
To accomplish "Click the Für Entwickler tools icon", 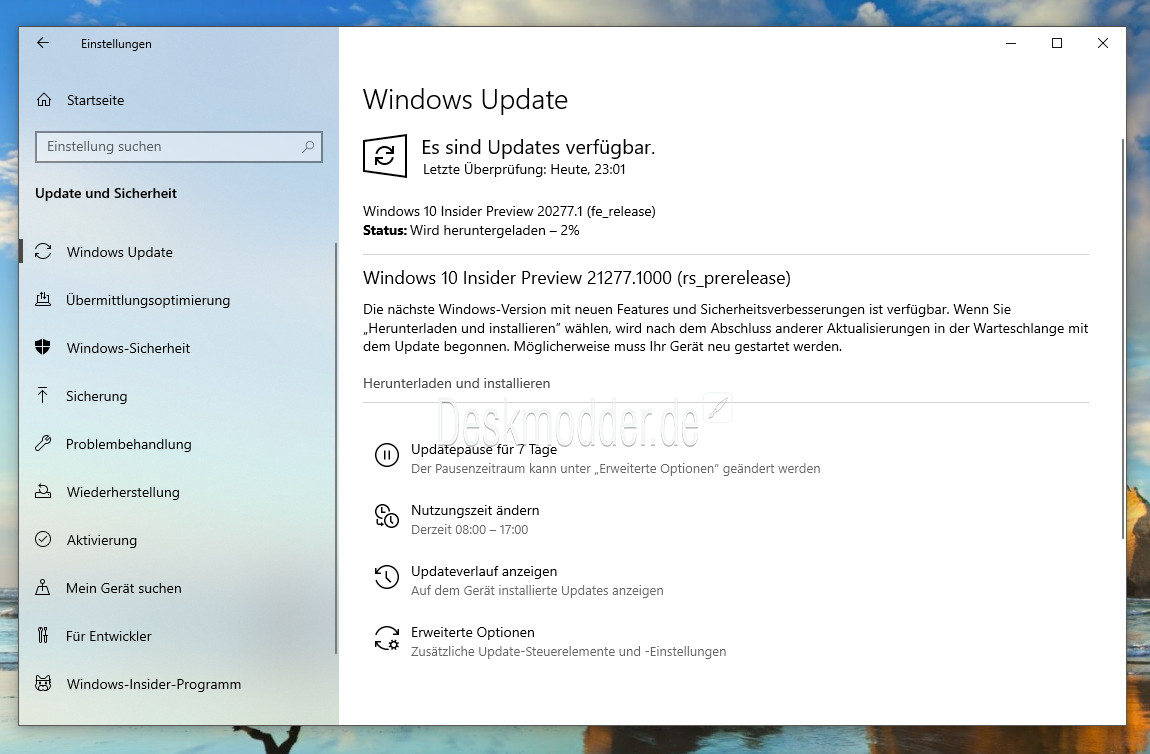I will (43, 636).
